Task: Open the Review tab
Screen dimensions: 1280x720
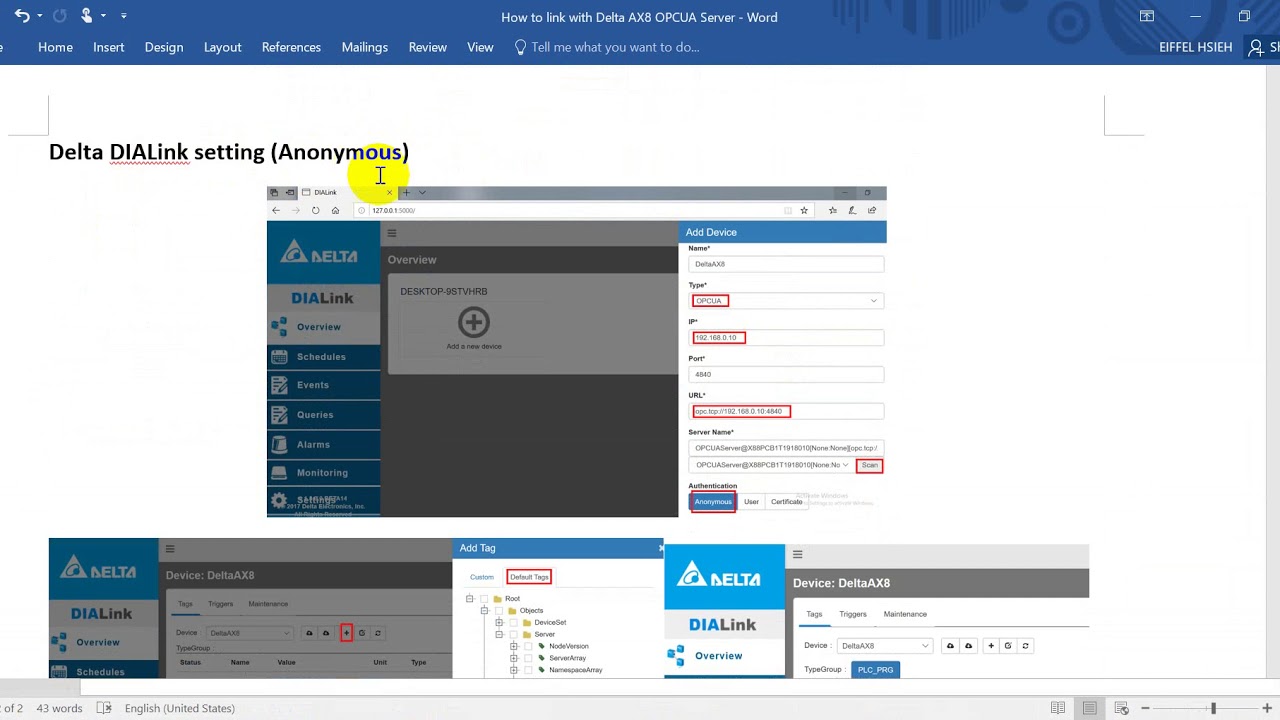Action: tap(428, 47)
